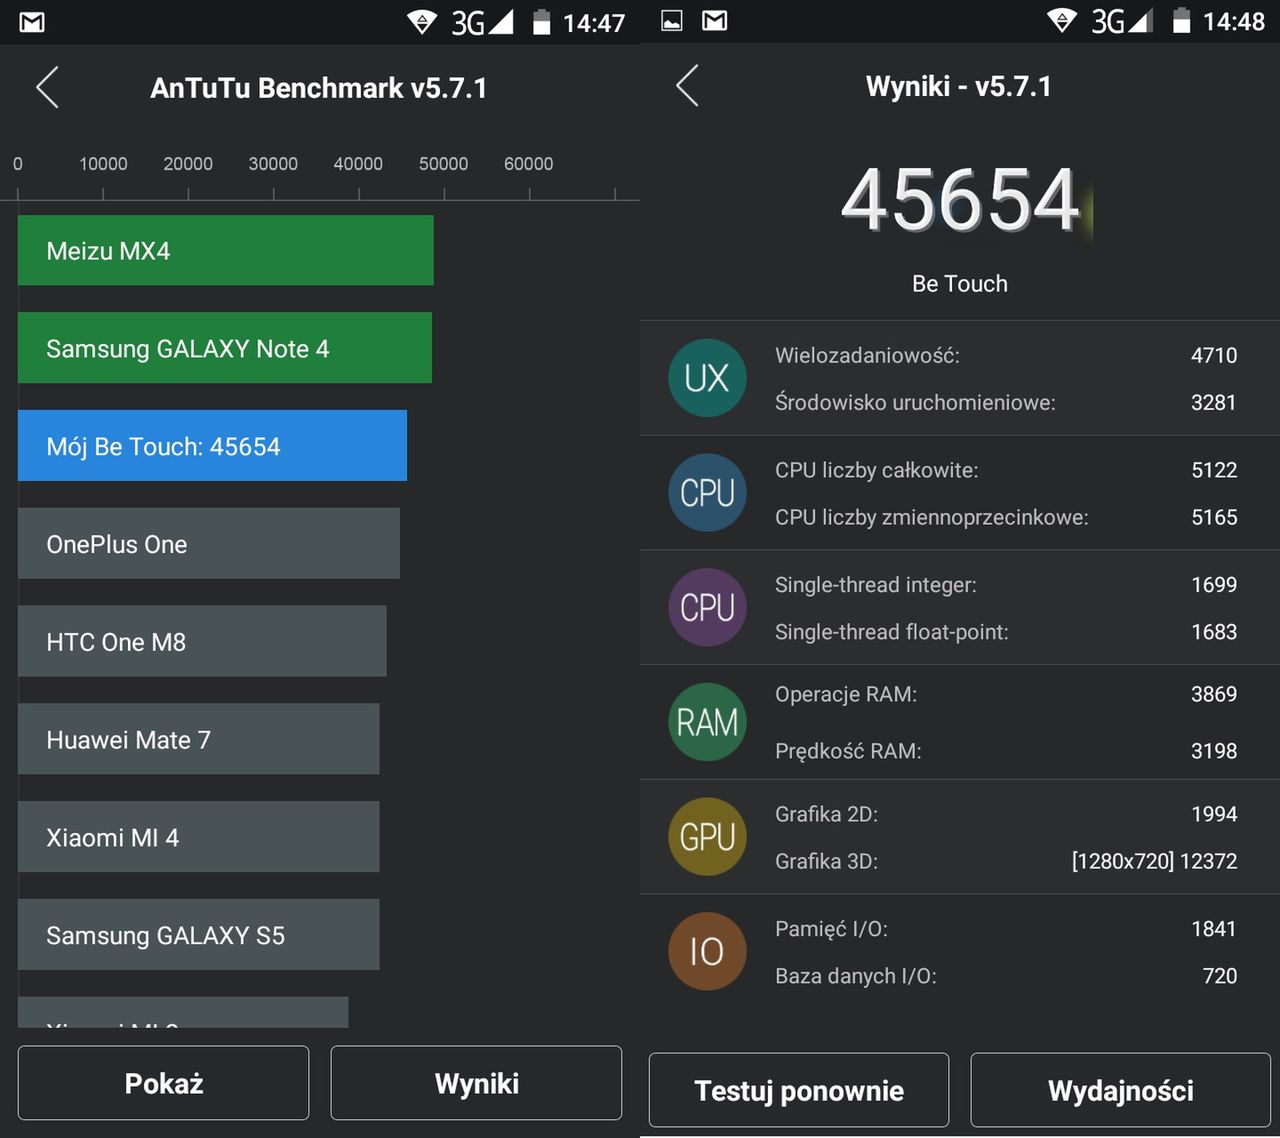Select the Xiaomi MI 4 bar

(198, 837)
